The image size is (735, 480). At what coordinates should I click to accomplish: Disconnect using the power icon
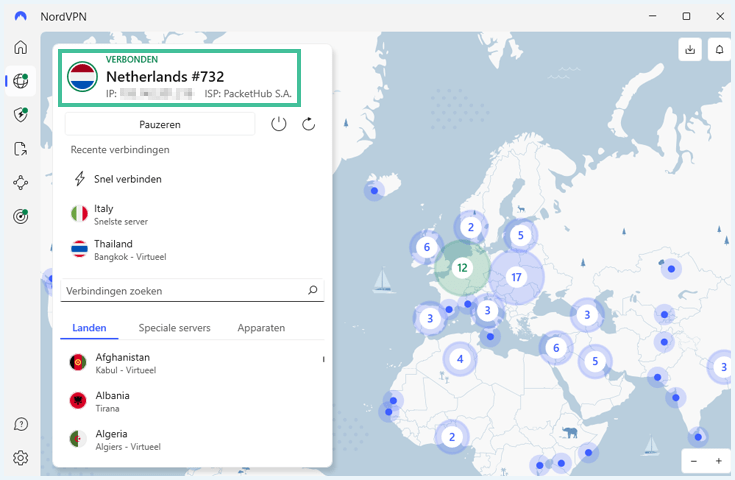click(x=278, y=124)
